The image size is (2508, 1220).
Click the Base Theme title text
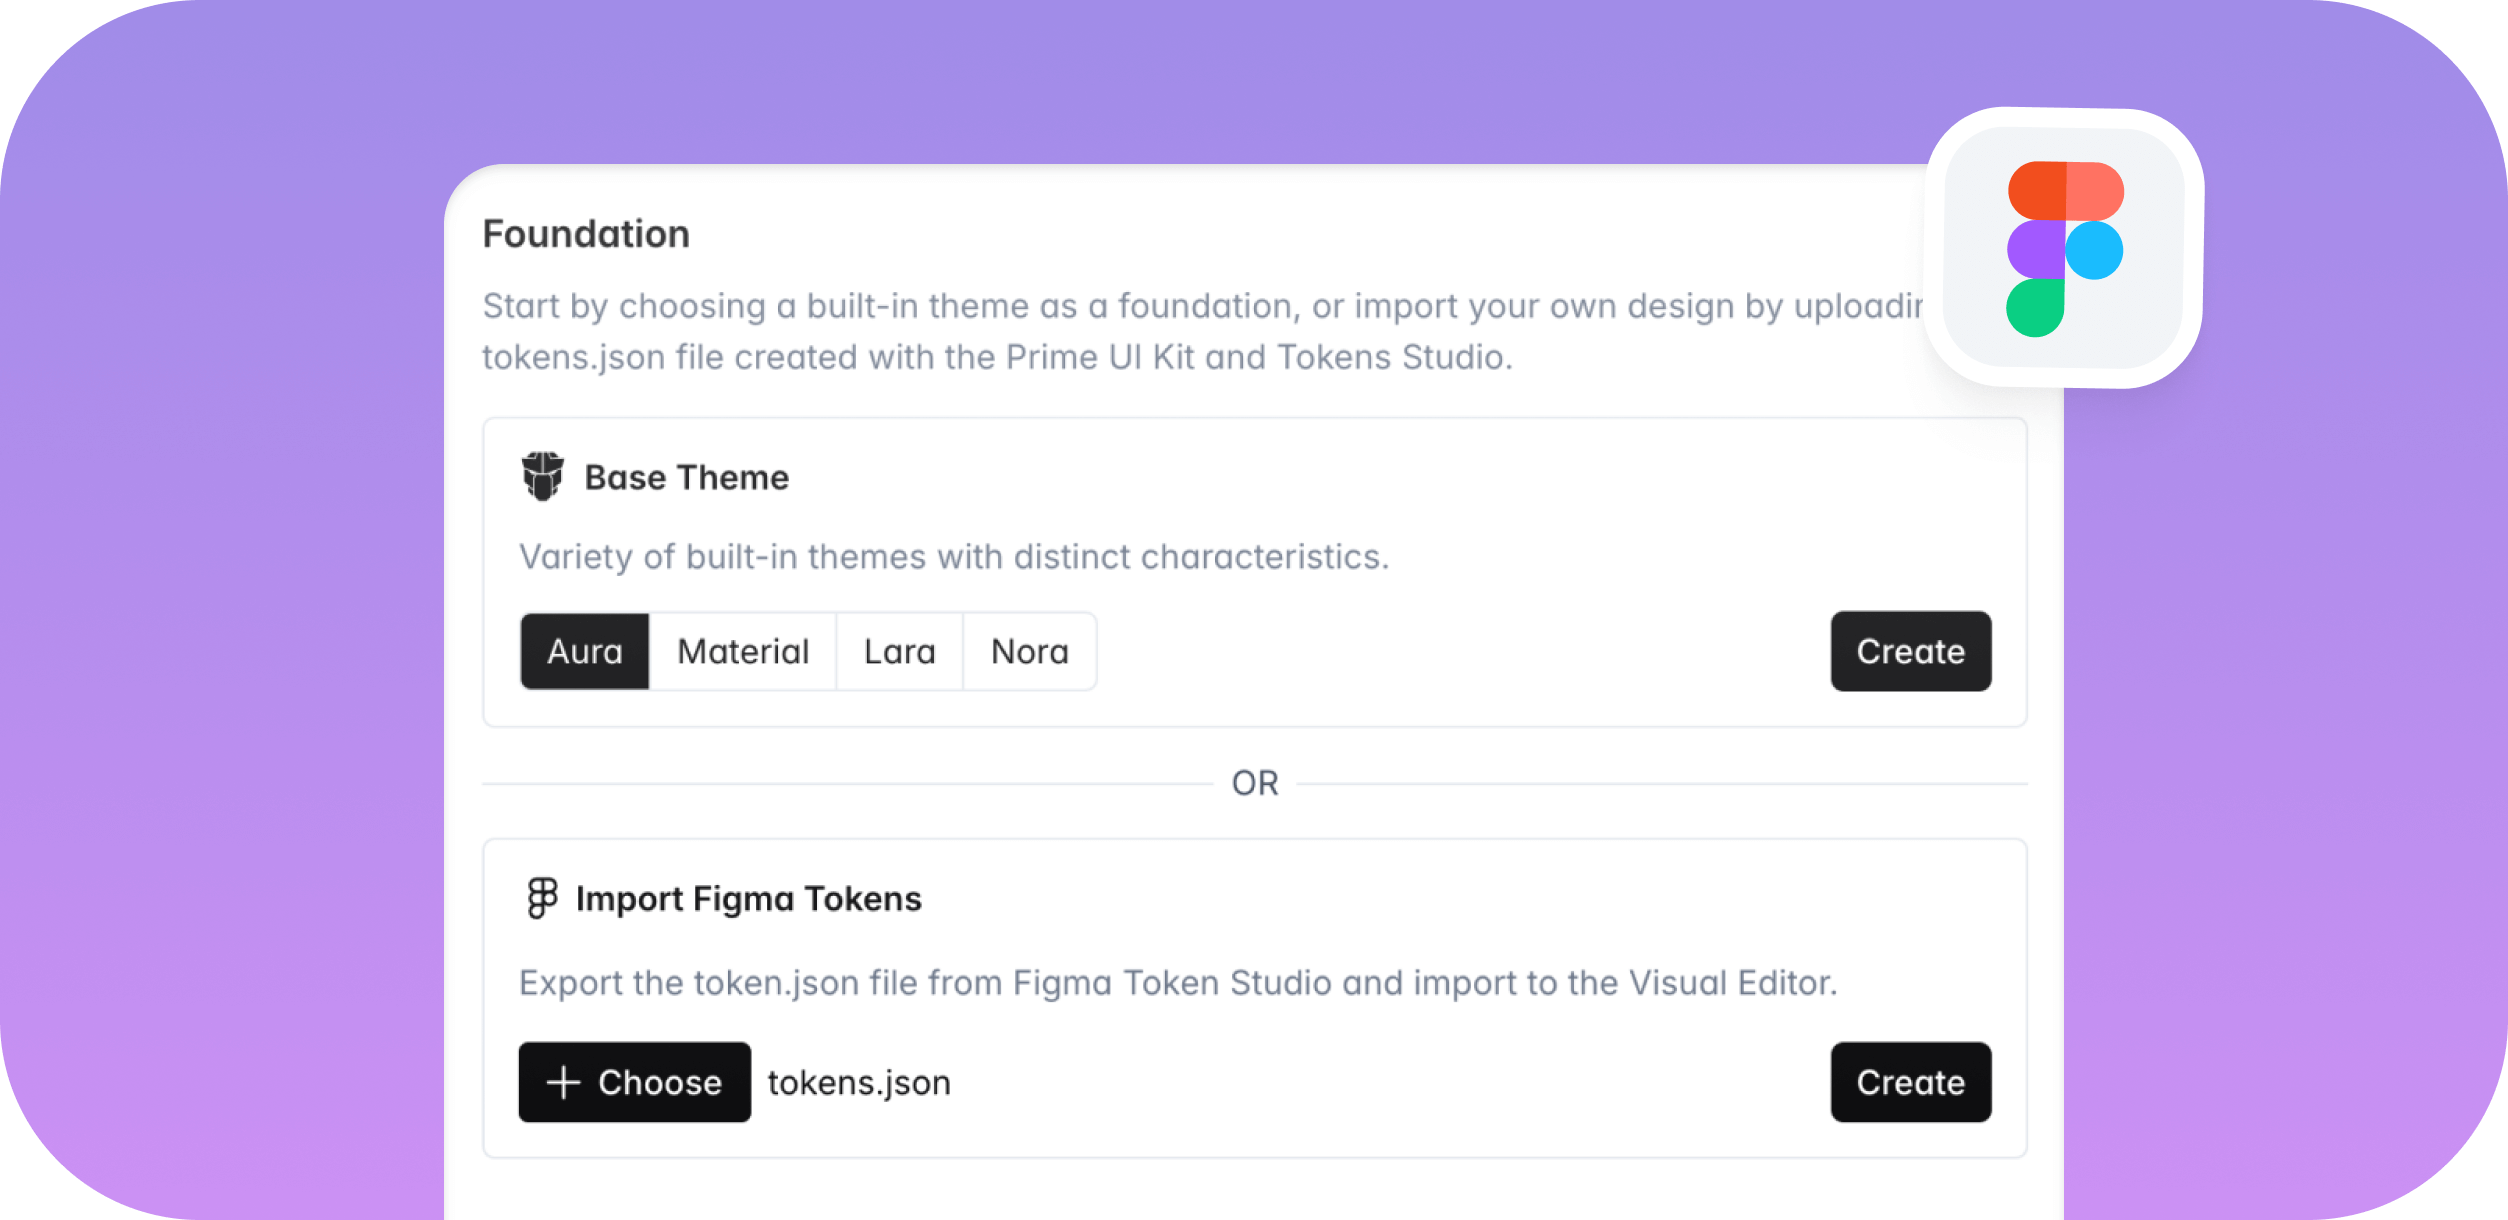[687, 478]
